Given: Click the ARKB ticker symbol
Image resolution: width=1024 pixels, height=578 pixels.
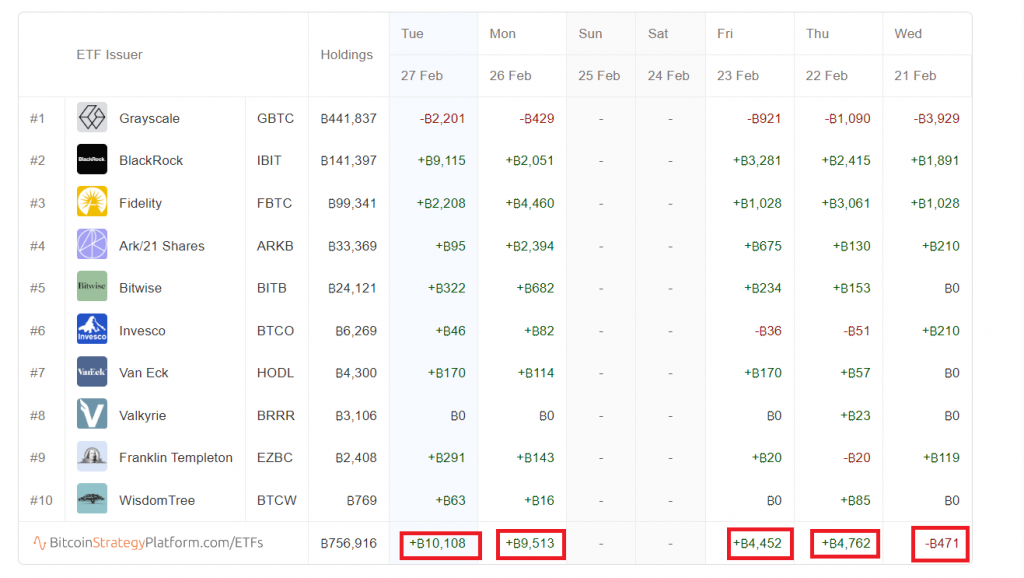Looking at the screenshot, I should pyautogui.click(x=275, y=246).
